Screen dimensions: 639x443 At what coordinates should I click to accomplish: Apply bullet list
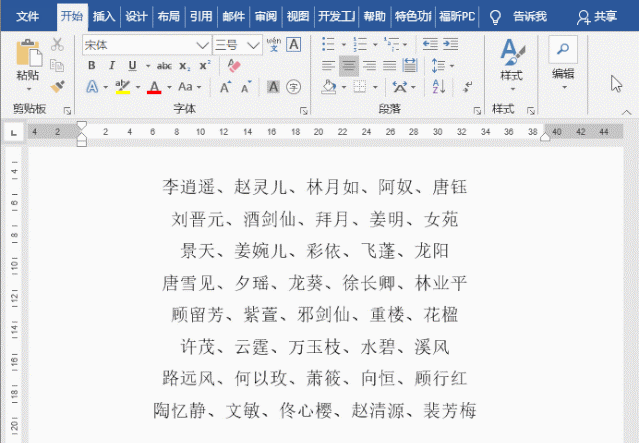click(x=328, y=44)
